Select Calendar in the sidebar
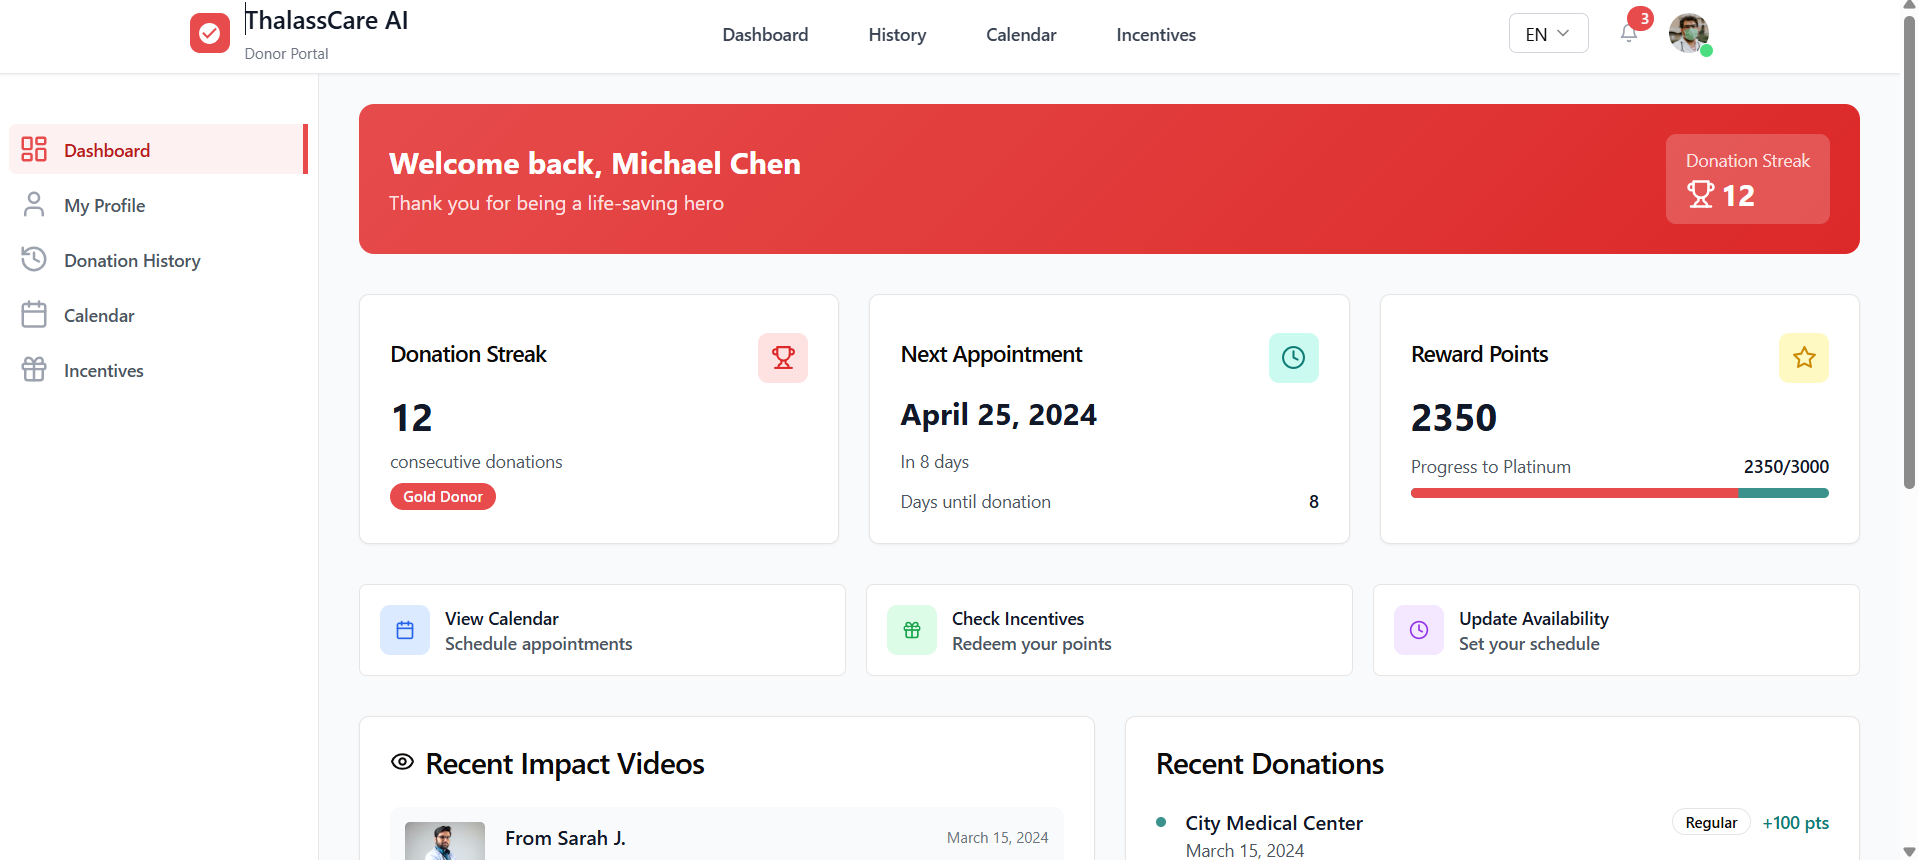This screenshot has width=1918, height=860. coord(158,314)
